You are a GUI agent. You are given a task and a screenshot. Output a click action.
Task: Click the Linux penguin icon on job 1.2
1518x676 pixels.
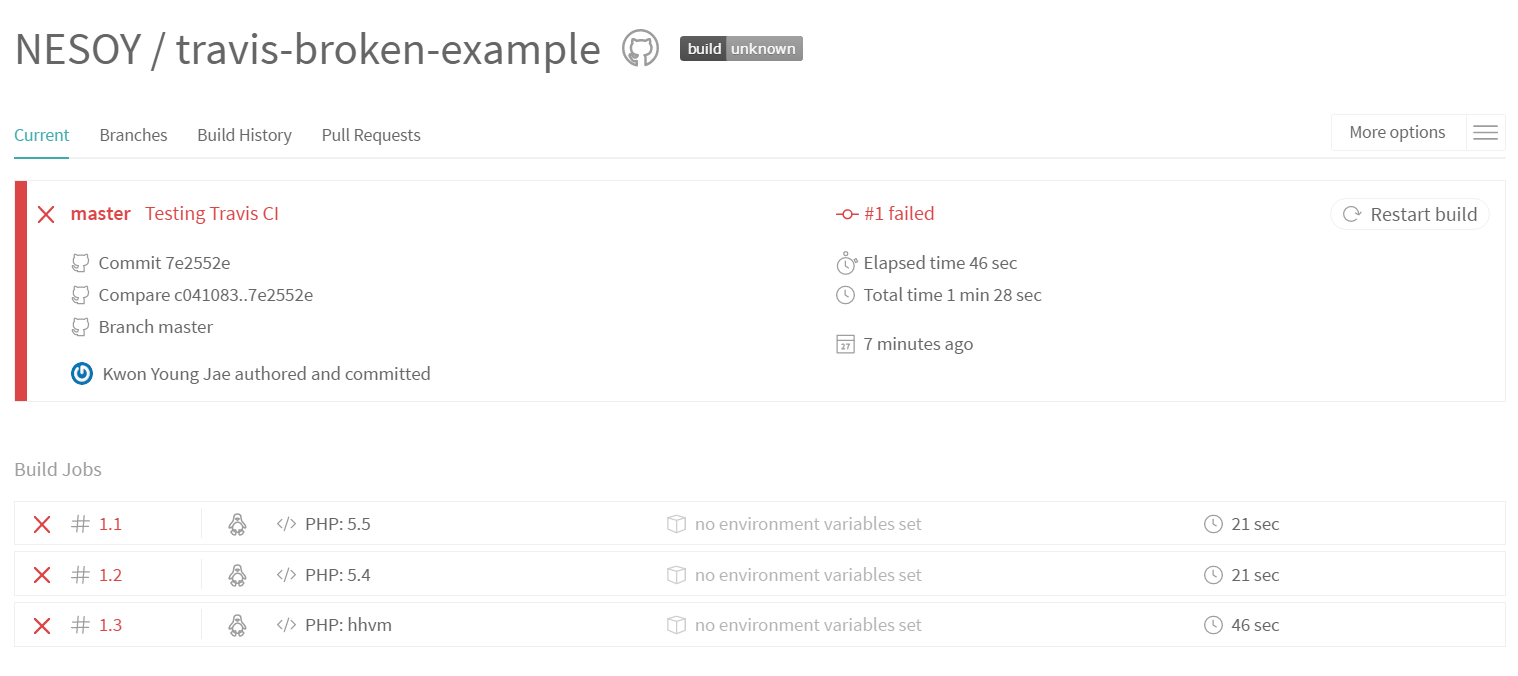point(237,575)
